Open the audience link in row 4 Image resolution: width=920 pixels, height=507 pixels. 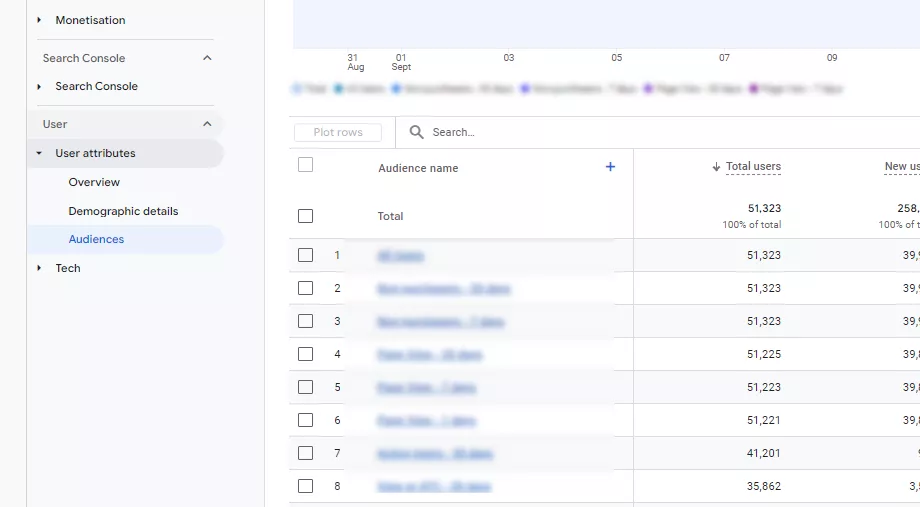(429, 354)
